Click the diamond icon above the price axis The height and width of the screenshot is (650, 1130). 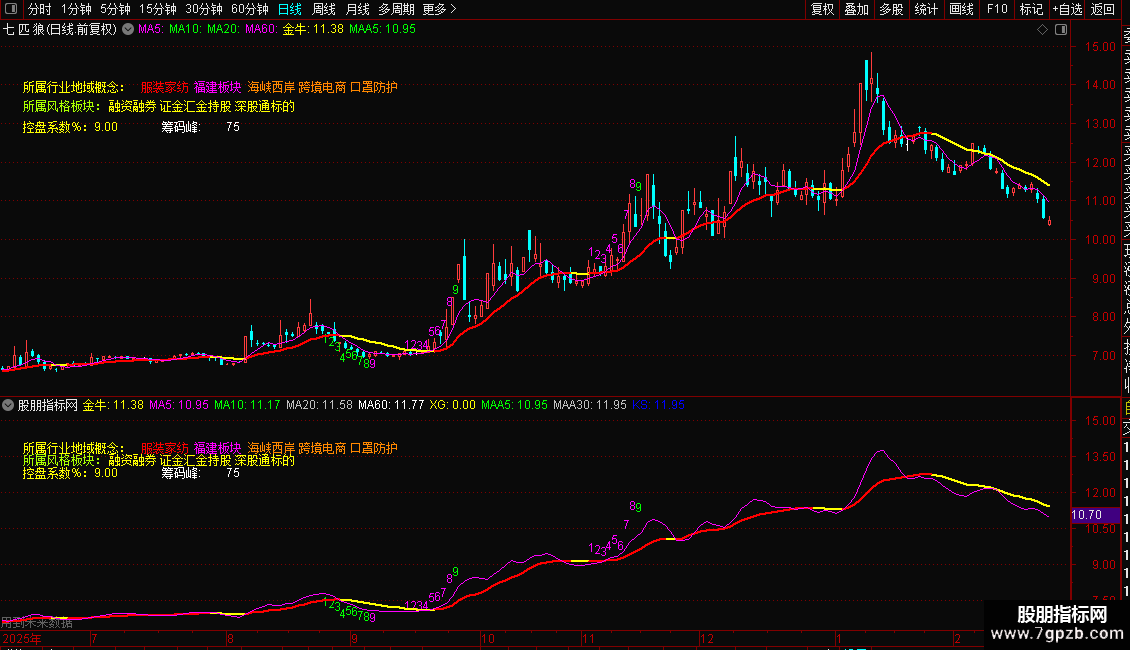click(x=1043, y=30)
